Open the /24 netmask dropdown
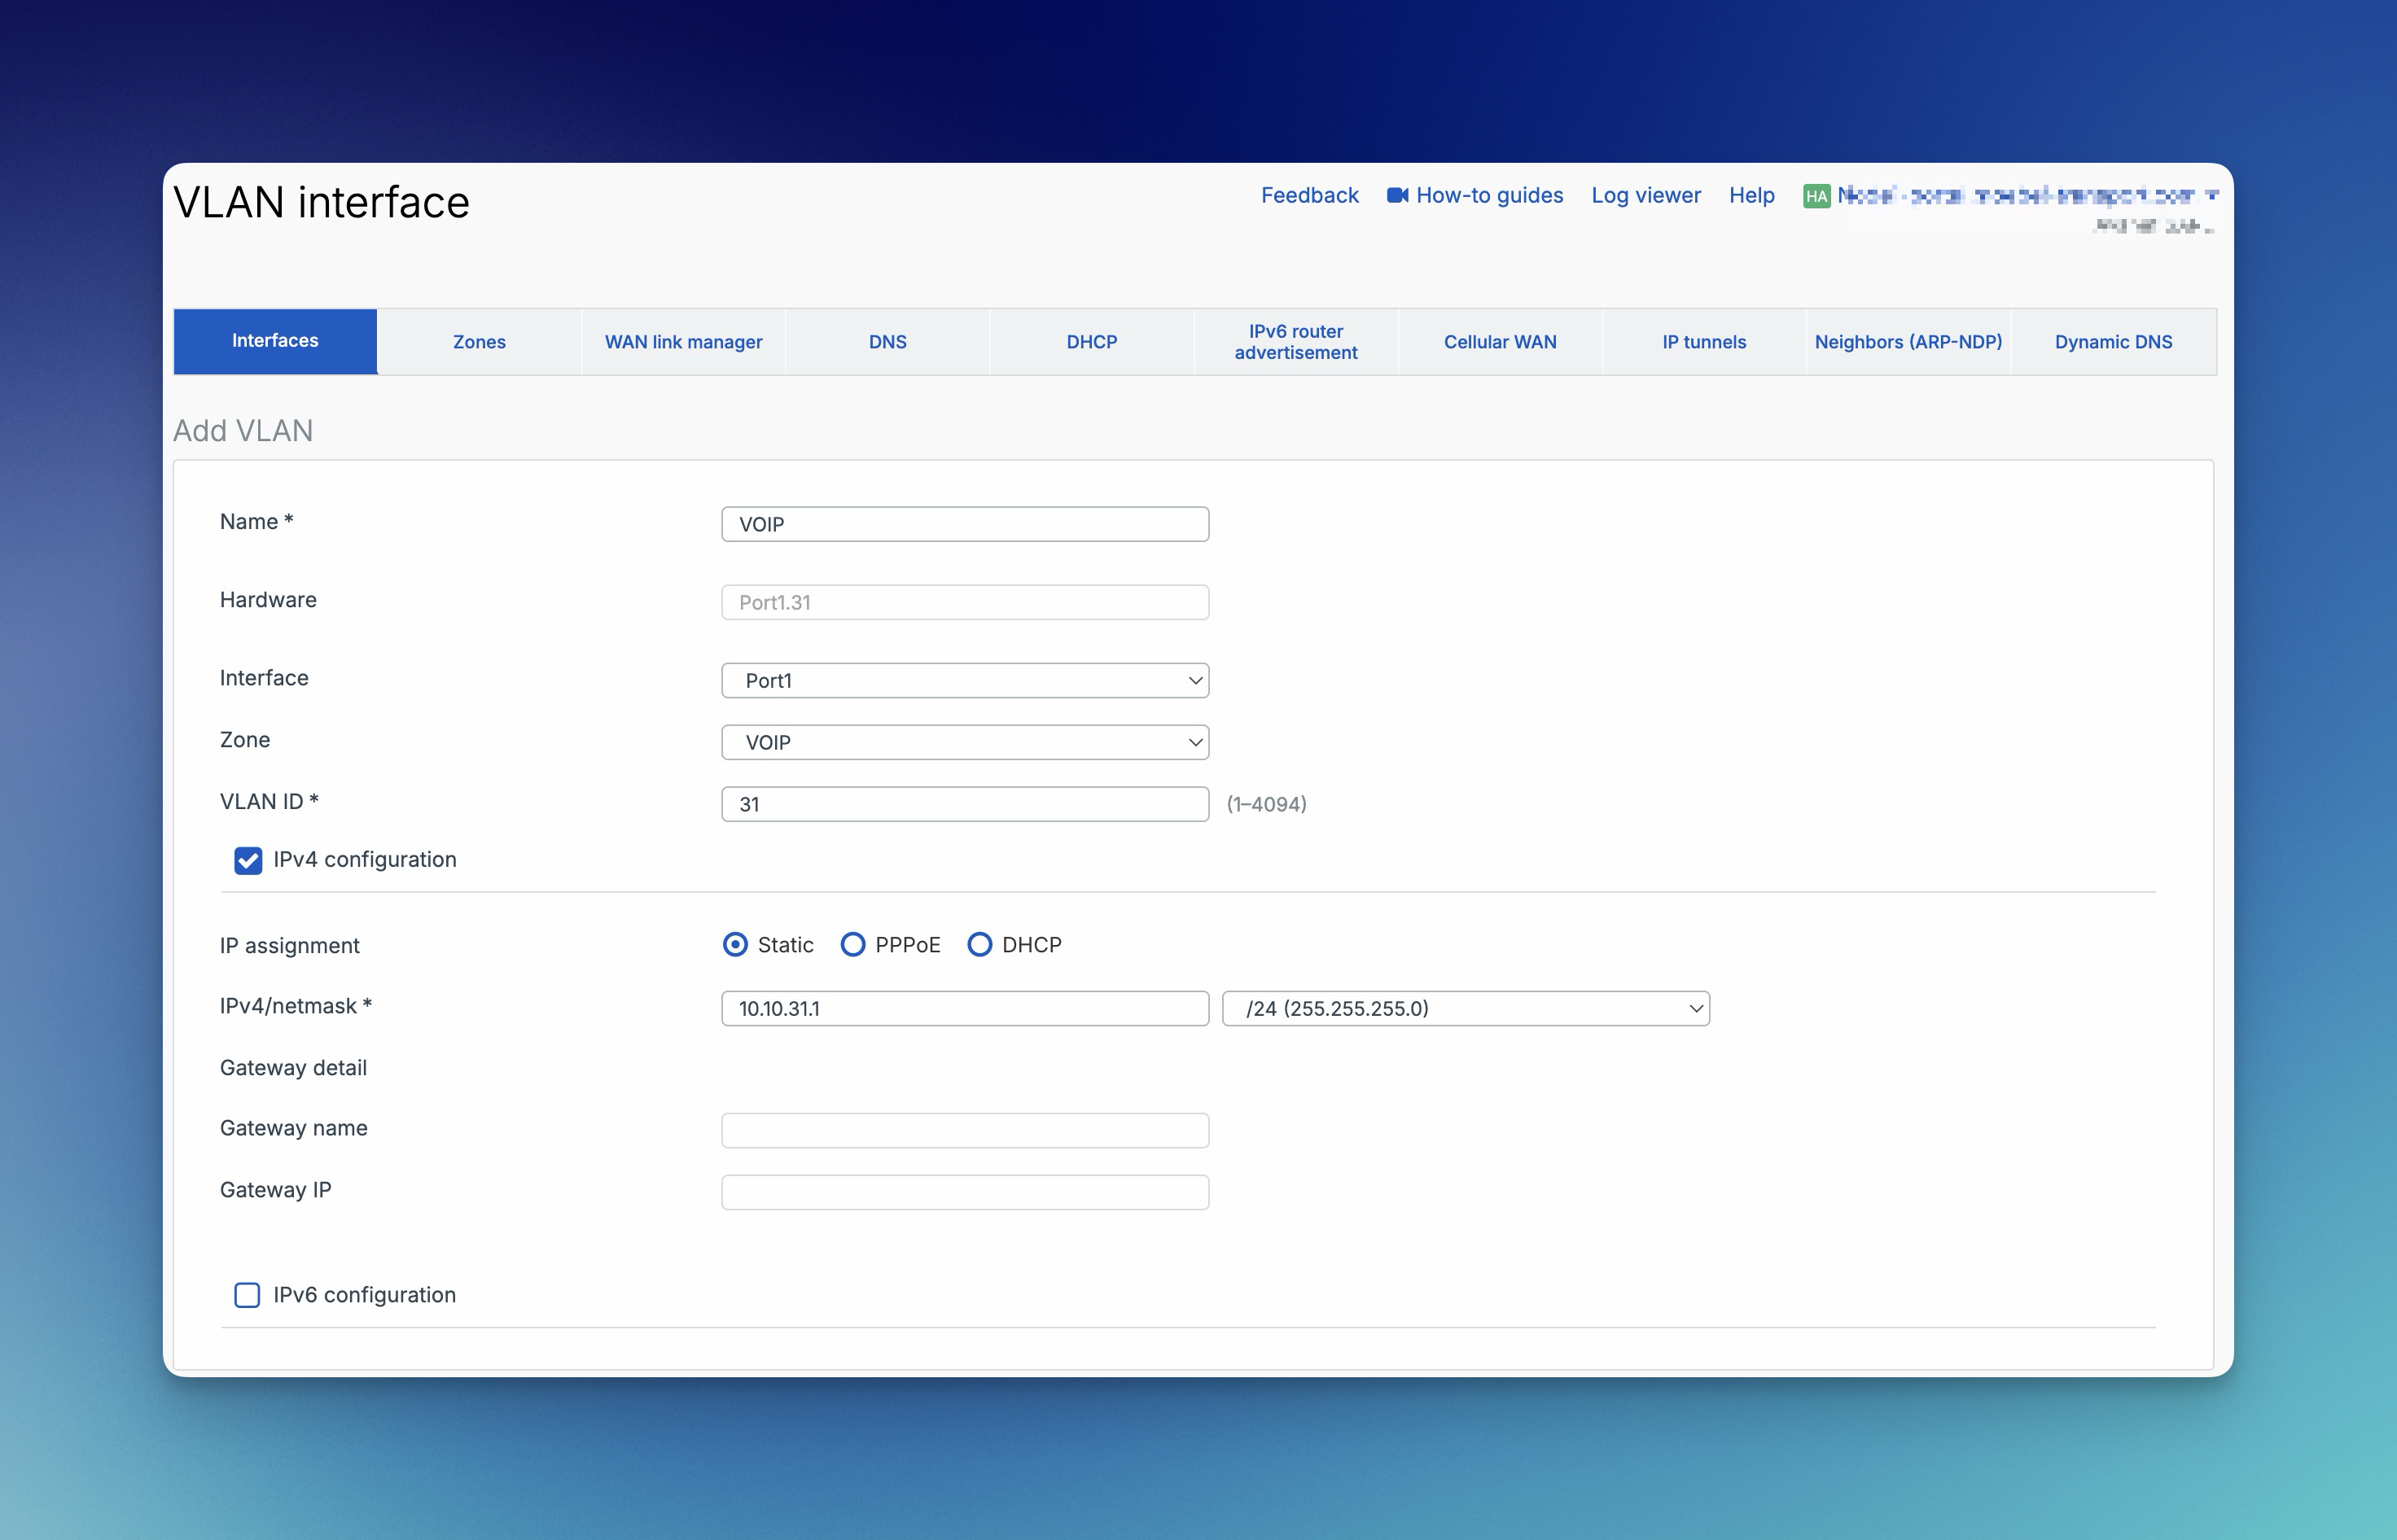 [x=1466, y=1009]
